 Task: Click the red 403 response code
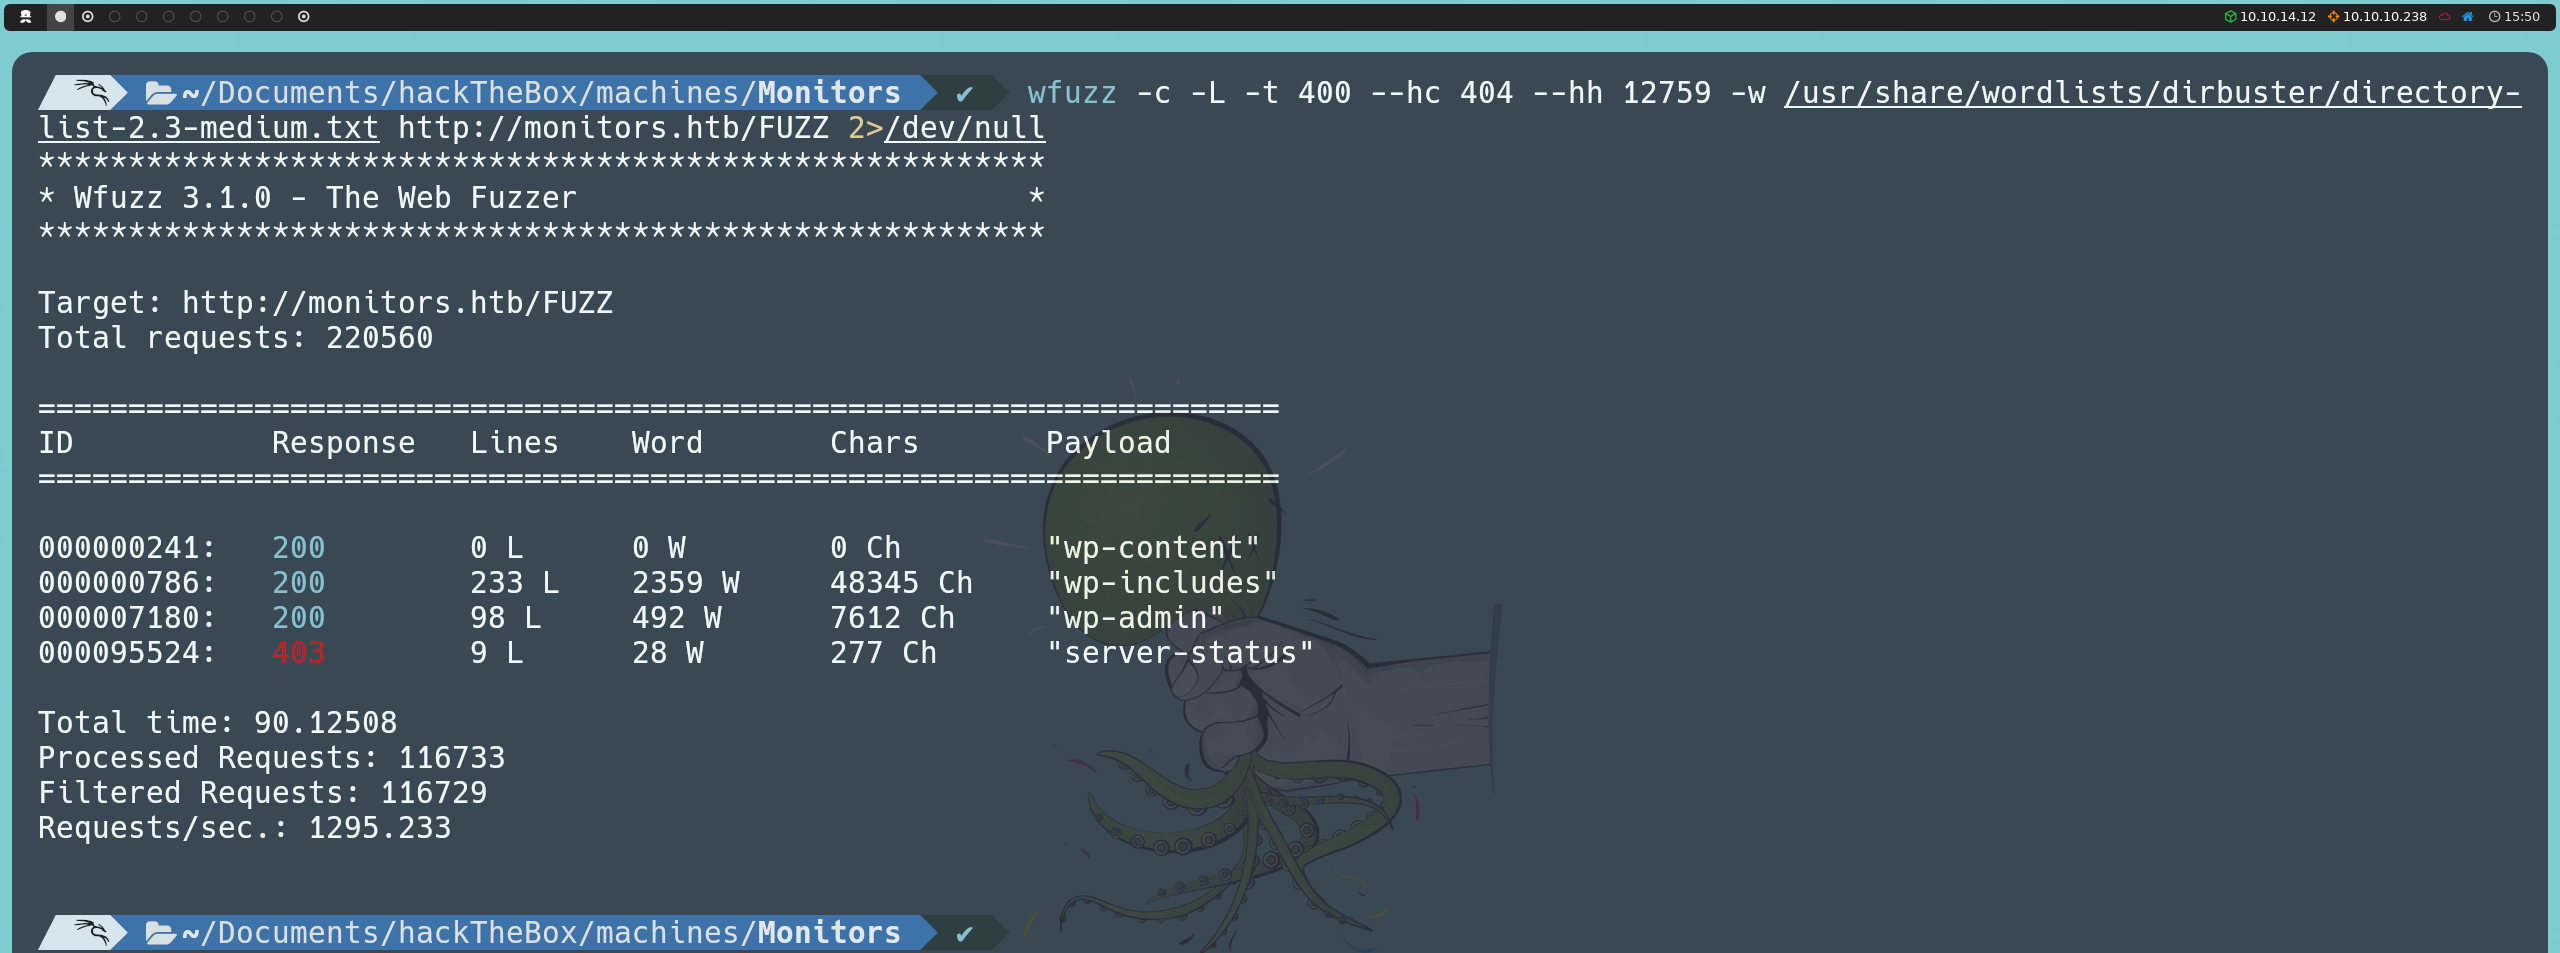point(298,653)
